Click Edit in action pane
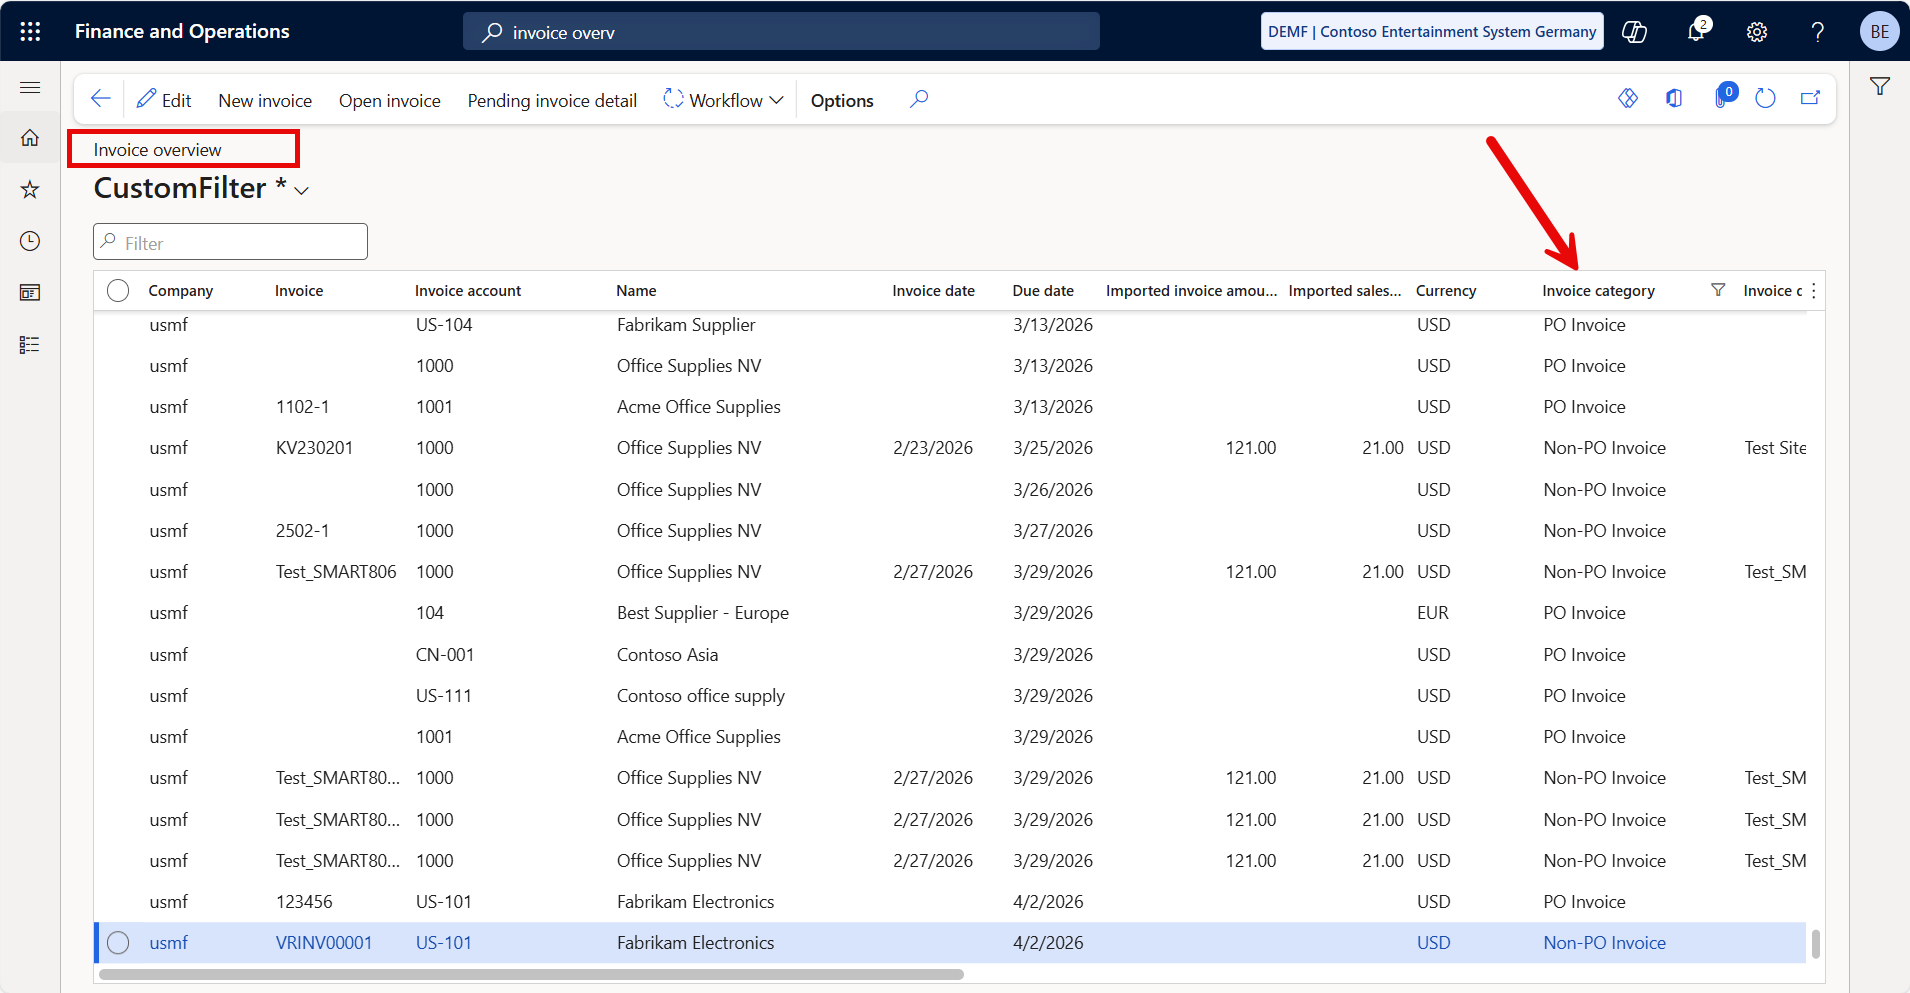The width and height of the screenshot is (1910, 993). [164, 100]
